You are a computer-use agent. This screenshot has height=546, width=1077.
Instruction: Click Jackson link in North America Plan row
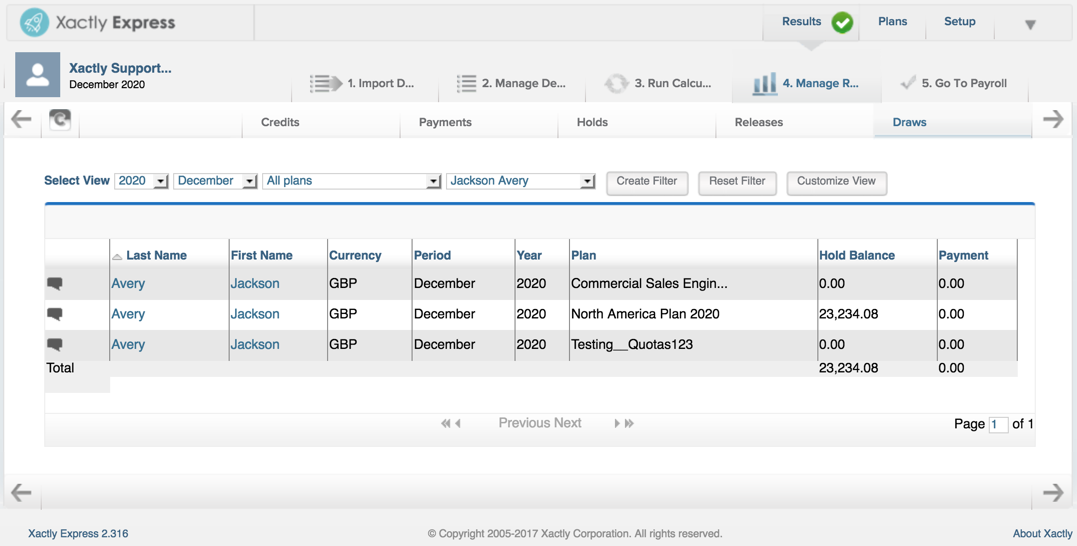(x=255, y=314)
